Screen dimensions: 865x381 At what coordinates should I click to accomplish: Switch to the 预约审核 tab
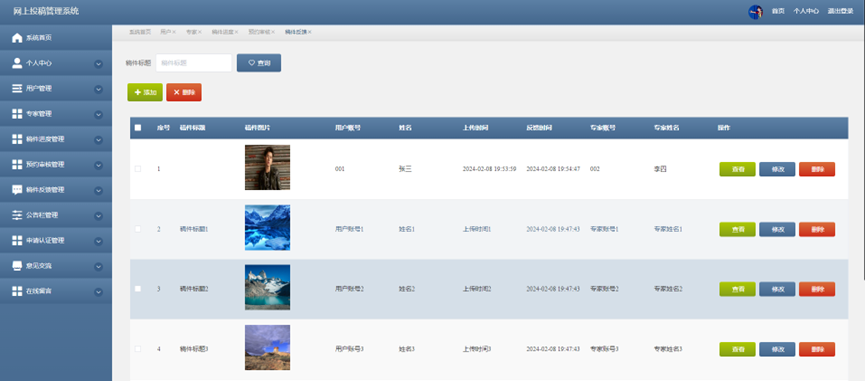tap(259, 32)
